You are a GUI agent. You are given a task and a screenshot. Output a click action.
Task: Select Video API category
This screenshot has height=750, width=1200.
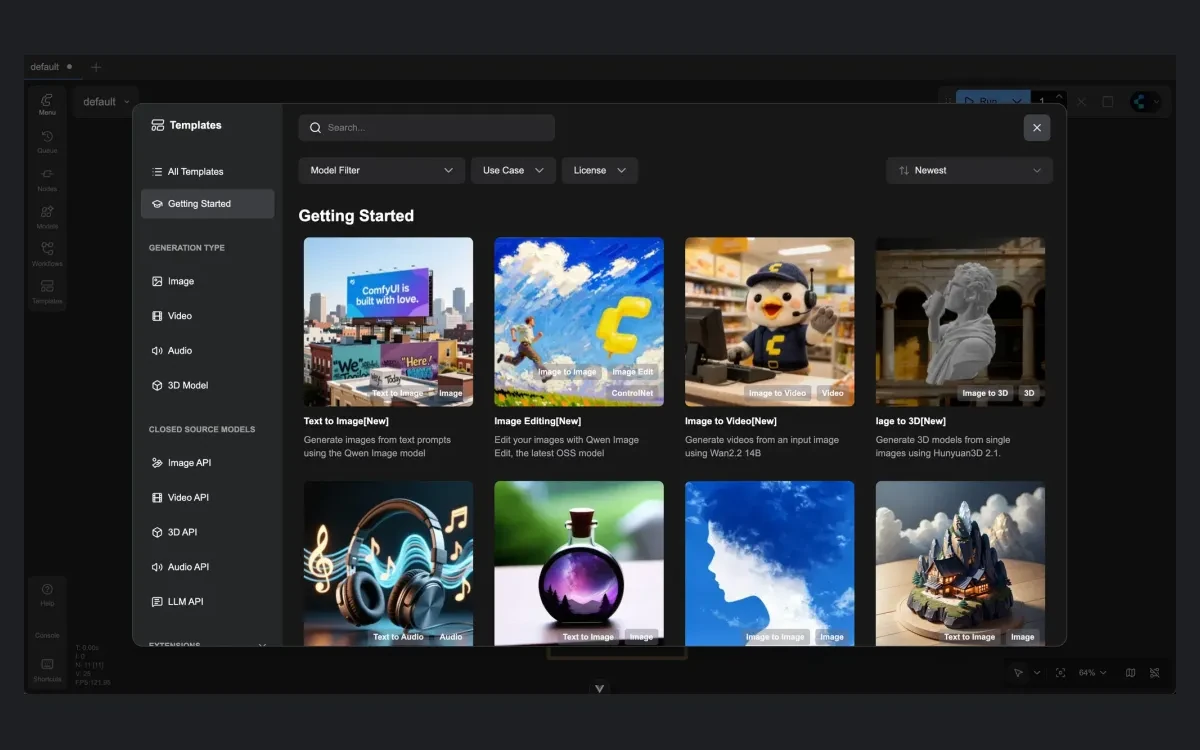tap(207, 498)
